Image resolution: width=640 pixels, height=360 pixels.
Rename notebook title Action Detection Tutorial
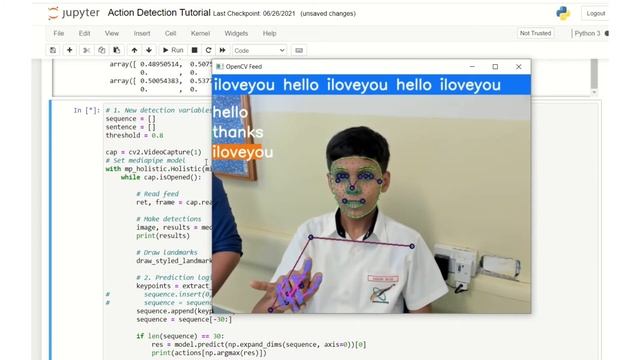coord(159,13)
